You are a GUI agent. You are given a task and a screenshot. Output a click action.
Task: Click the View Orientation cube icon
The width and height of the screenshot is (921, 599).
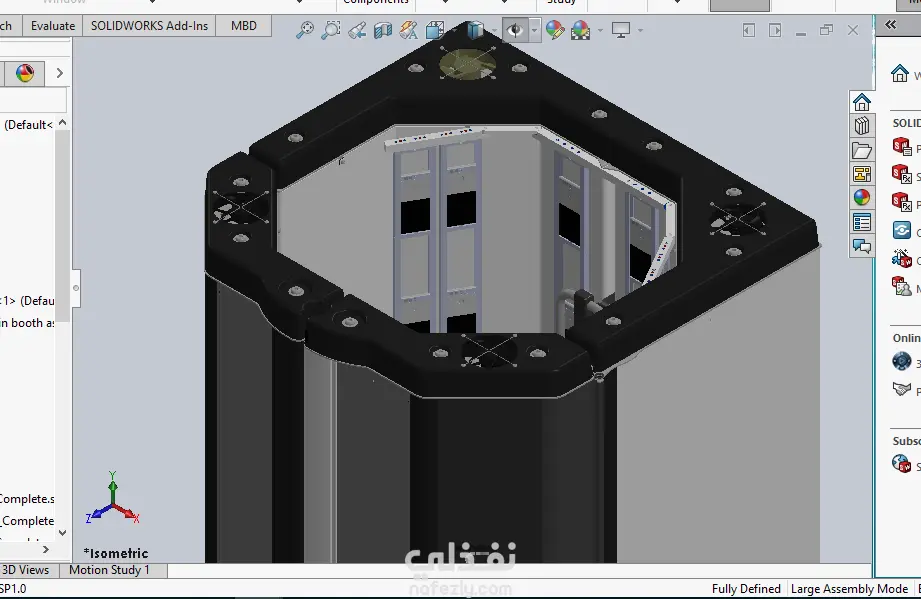pyautogui.click(x=435, y=30)
